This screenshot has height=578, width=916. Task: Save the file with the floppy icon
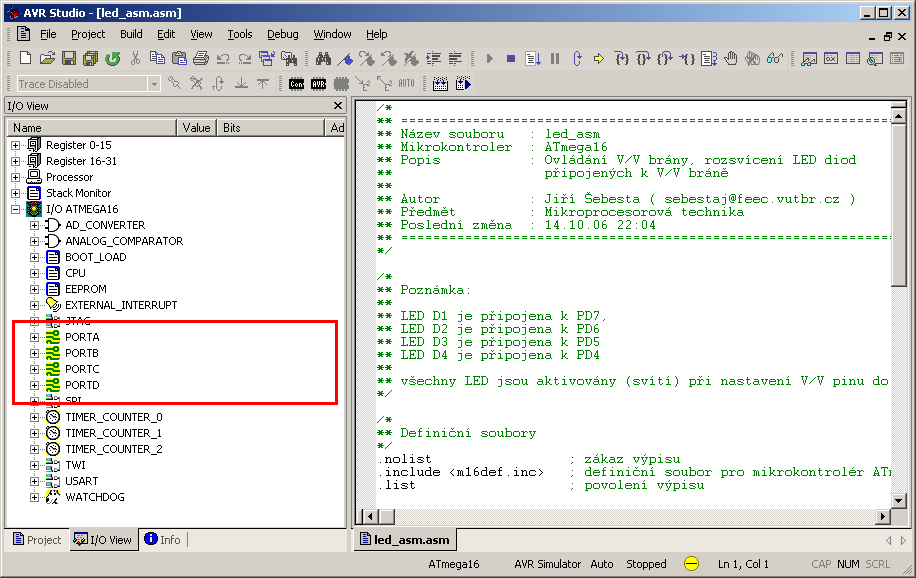(x=69, y=58)
